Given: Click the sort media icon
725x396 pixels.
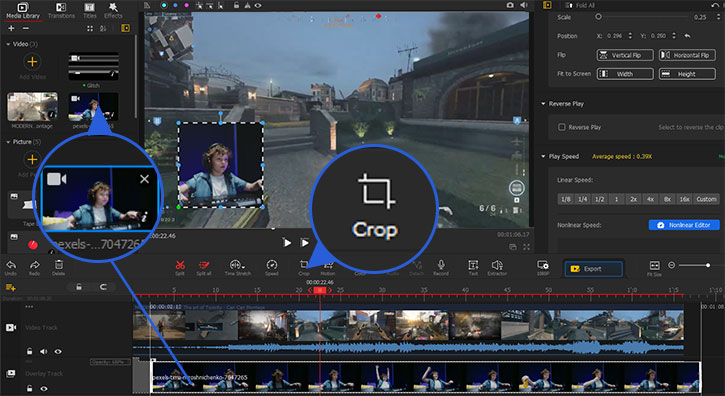Looking at the screenshot, I should point(103,29).
